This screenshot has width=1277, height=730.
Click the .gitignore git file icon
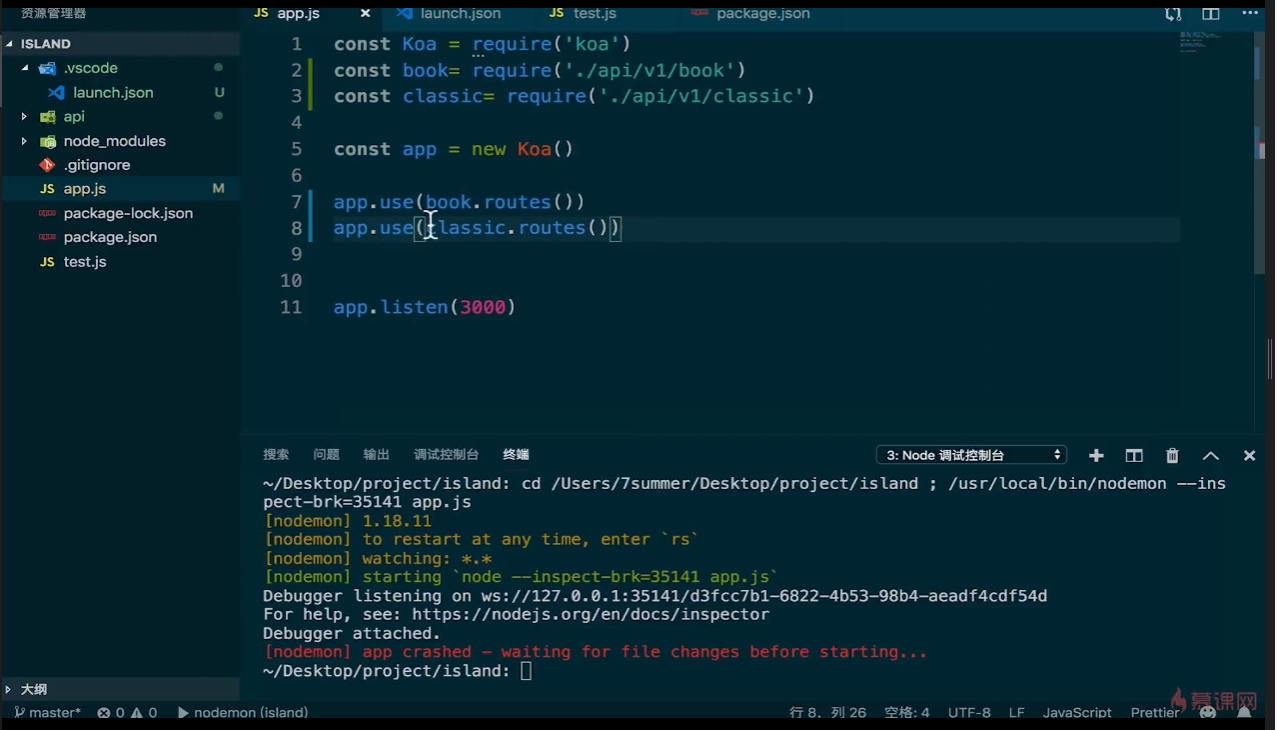click(47, 165)
